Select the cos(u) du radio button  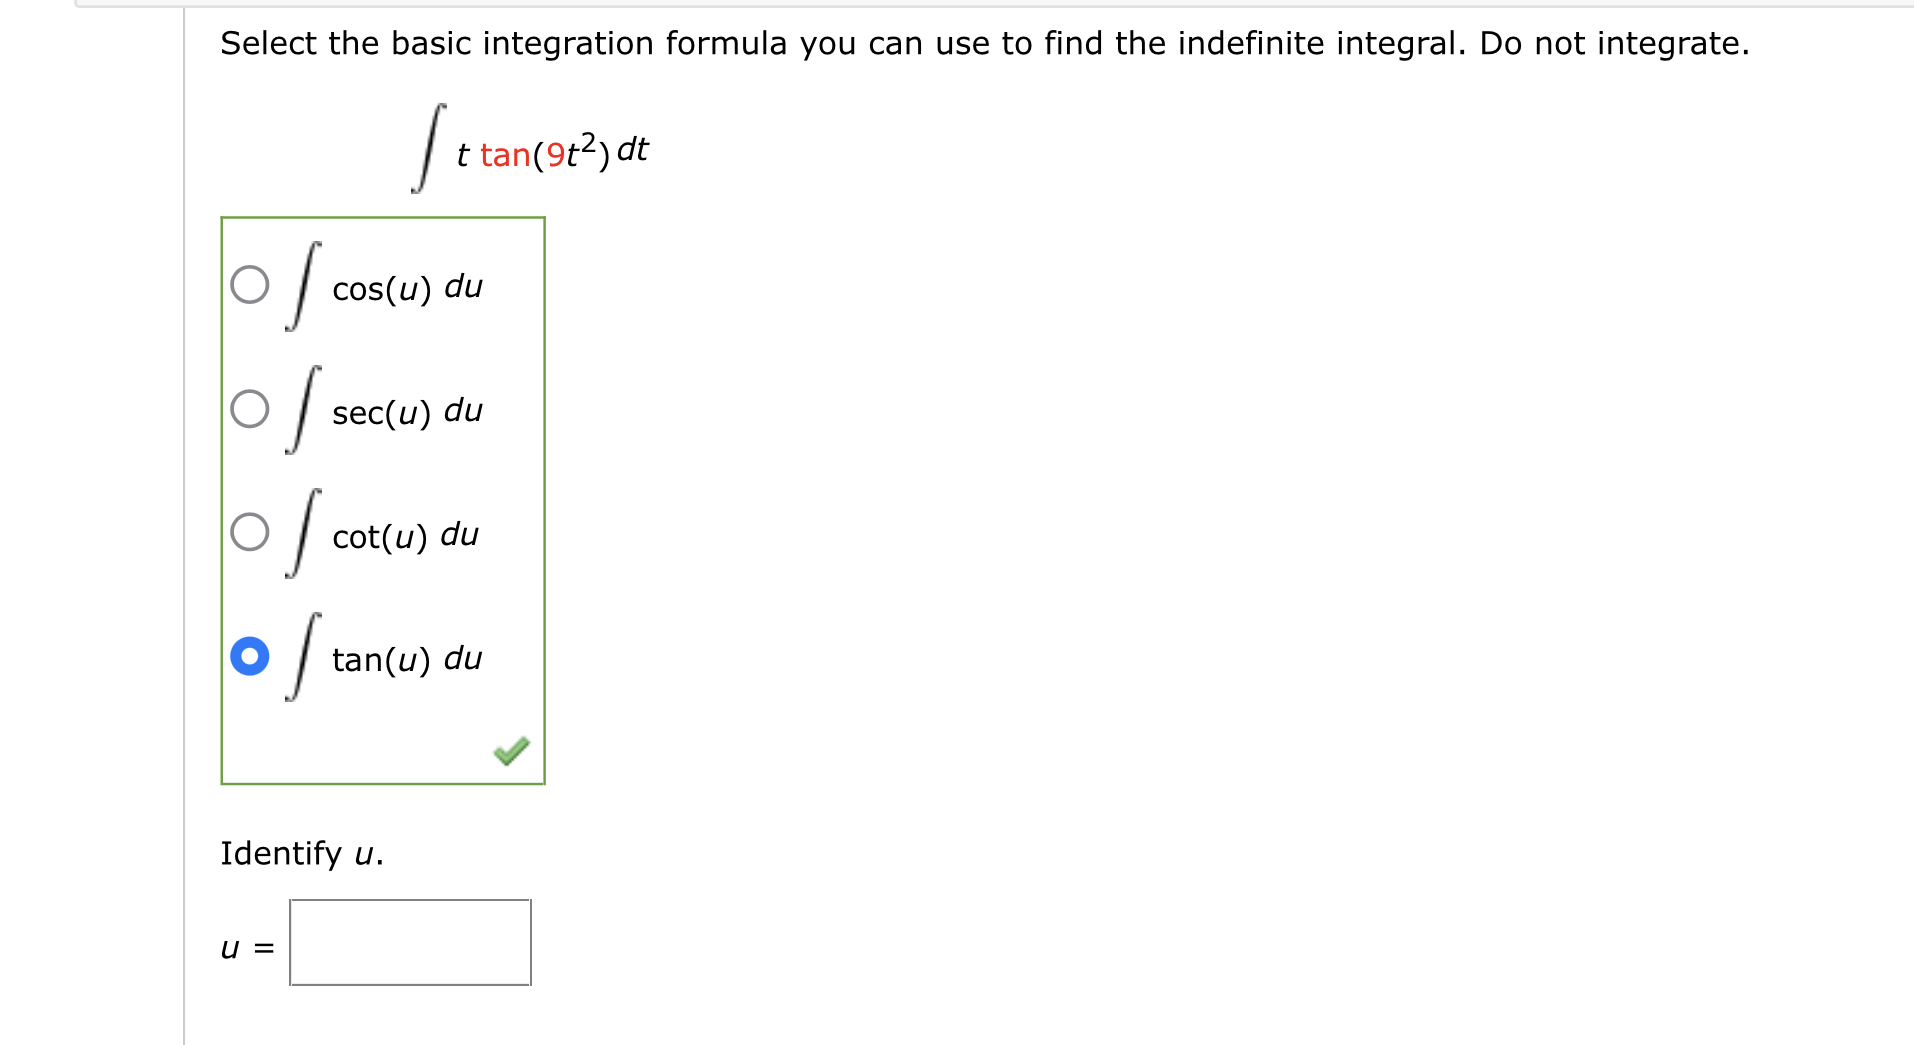(x=249, y=285)
